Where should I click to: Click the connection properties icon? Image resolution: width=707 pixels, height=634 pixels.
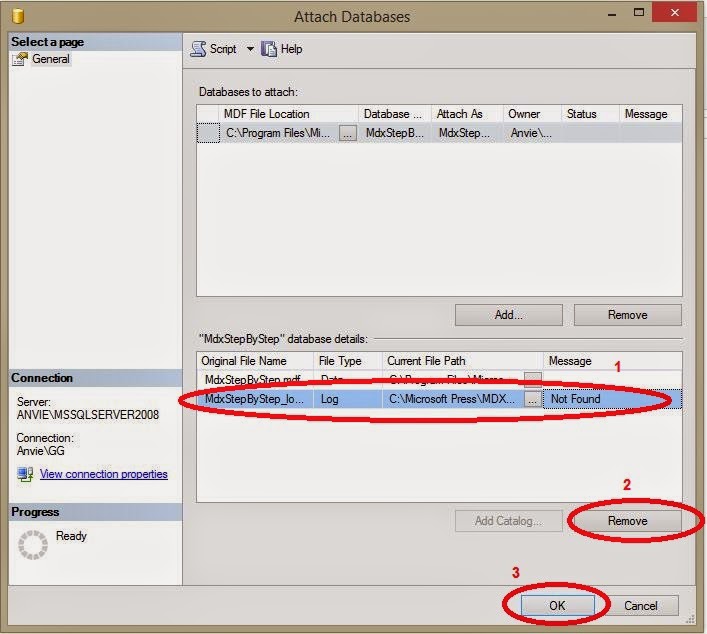pyautogui.click(x=25, y=474)
